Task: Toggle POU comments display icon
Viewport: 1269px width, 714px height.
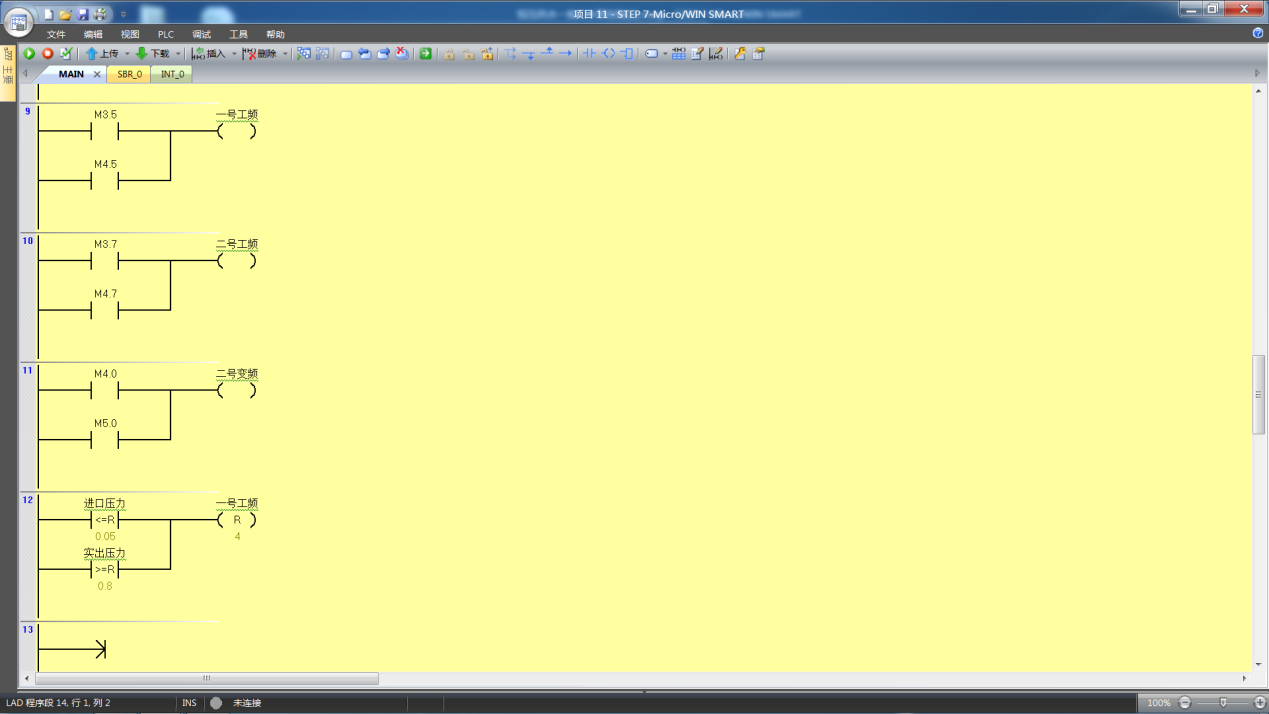Action: (697, 53)
